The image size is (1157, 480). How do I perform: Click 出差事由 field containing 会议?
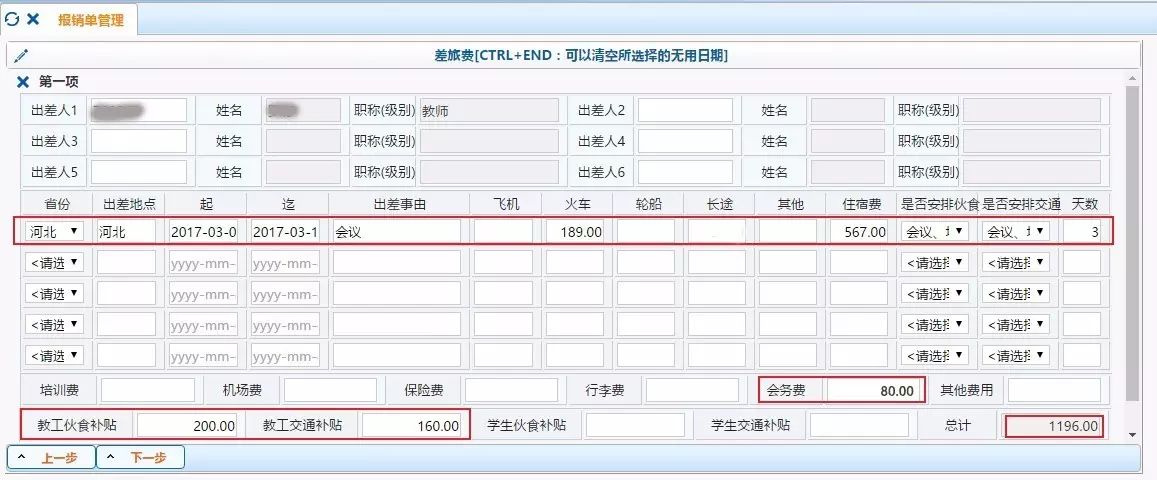click(x=397, y=232)
